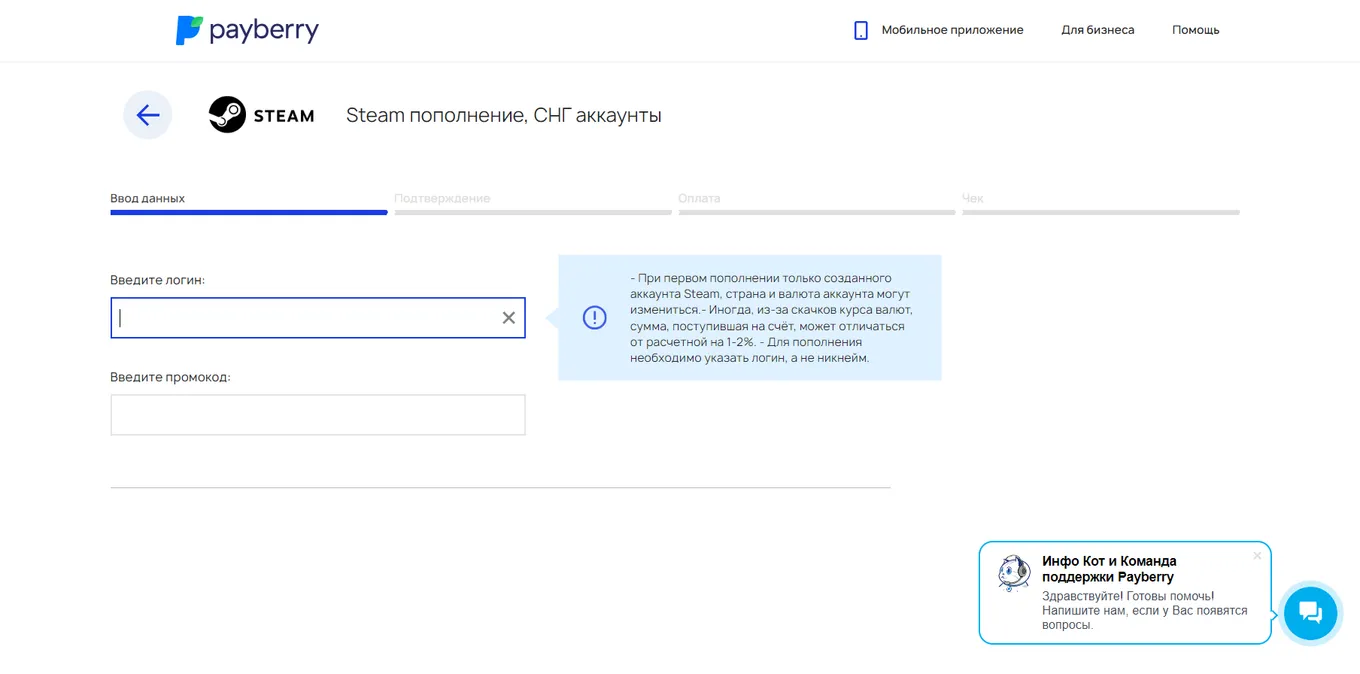Screen dimensions: 1360x674
Task: Click the Введите логин: label
Action: [x=157, y=280]
